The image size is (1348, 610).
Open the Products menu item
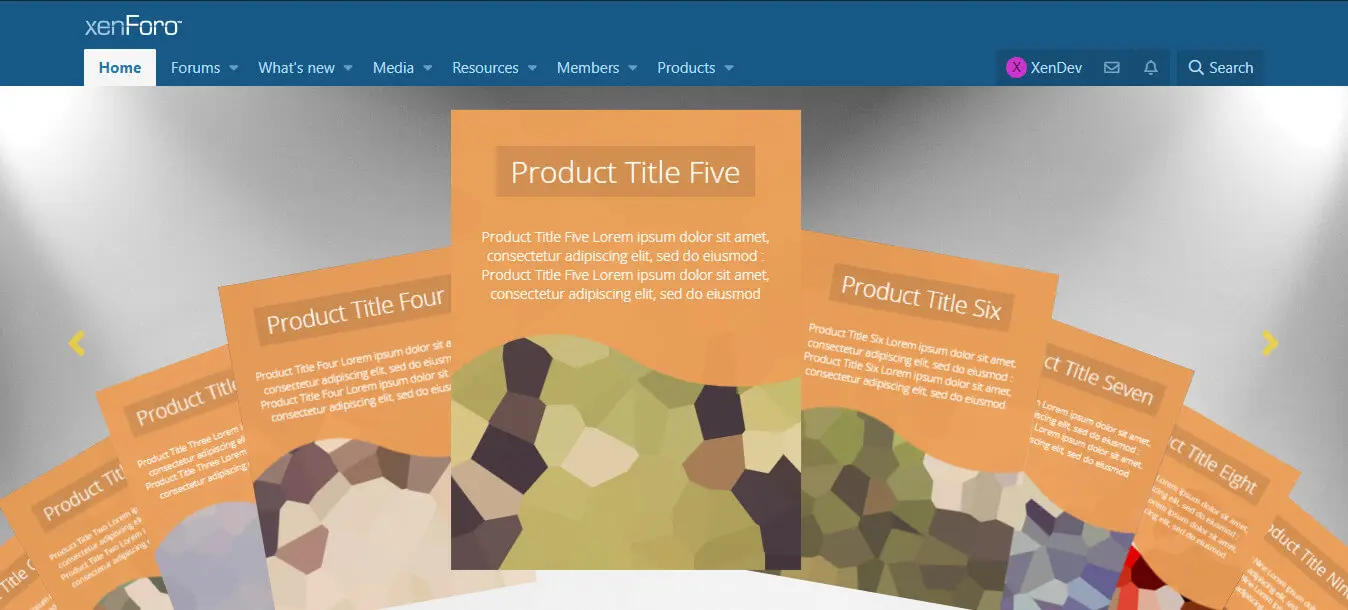click(686, 68)
